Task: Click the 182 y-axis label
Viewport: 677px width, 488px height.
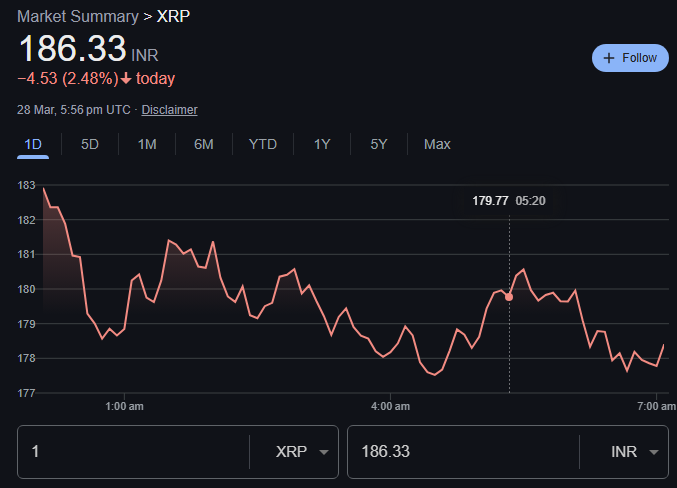Action: point(26,220)
